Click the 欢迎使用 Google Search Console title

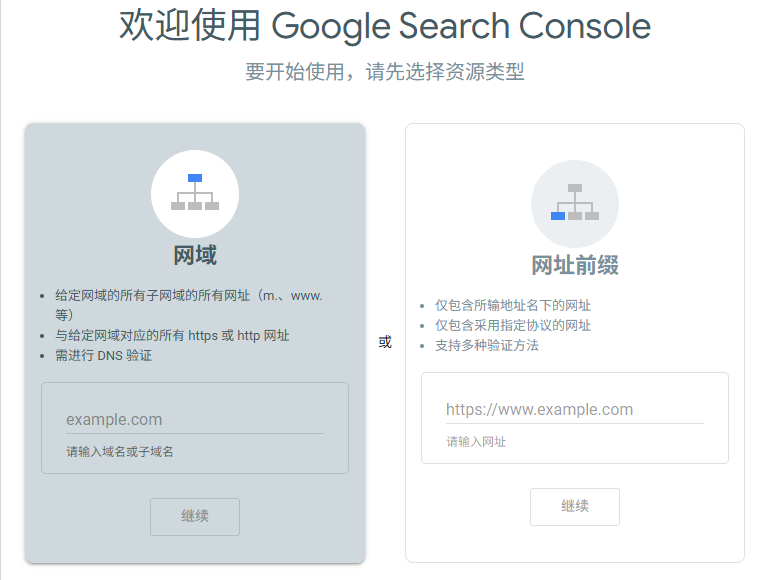385,26
